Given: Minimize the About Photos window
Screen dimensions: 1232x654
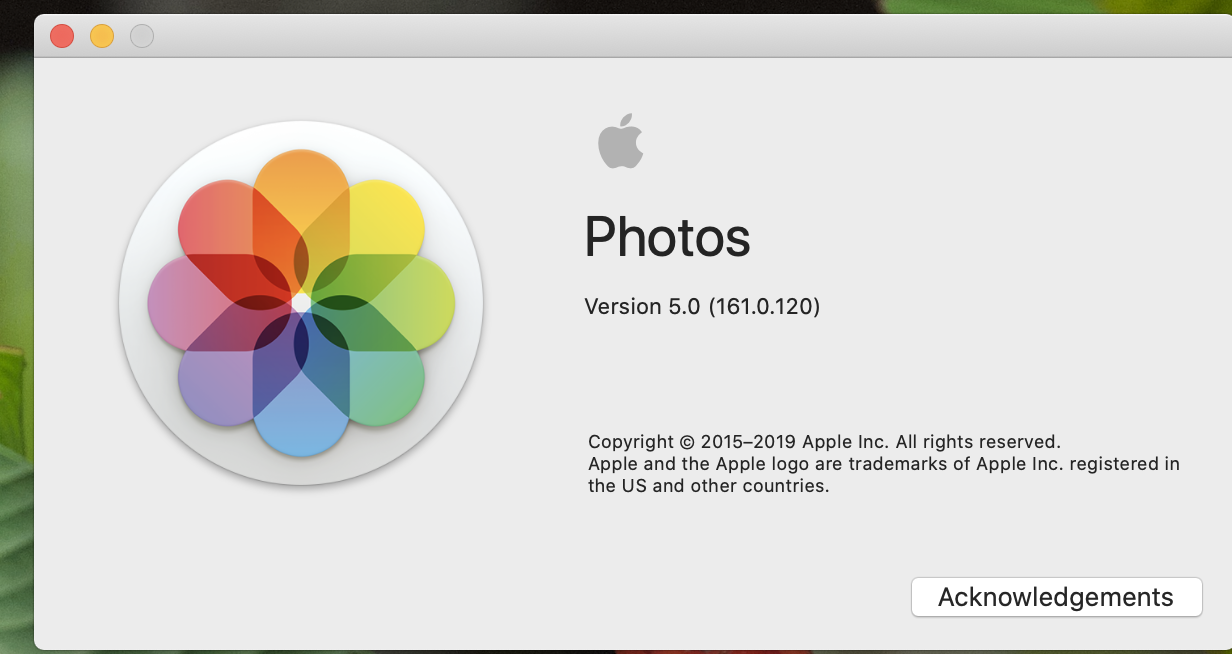Looking at the screenshot, I should pos(102,36).
